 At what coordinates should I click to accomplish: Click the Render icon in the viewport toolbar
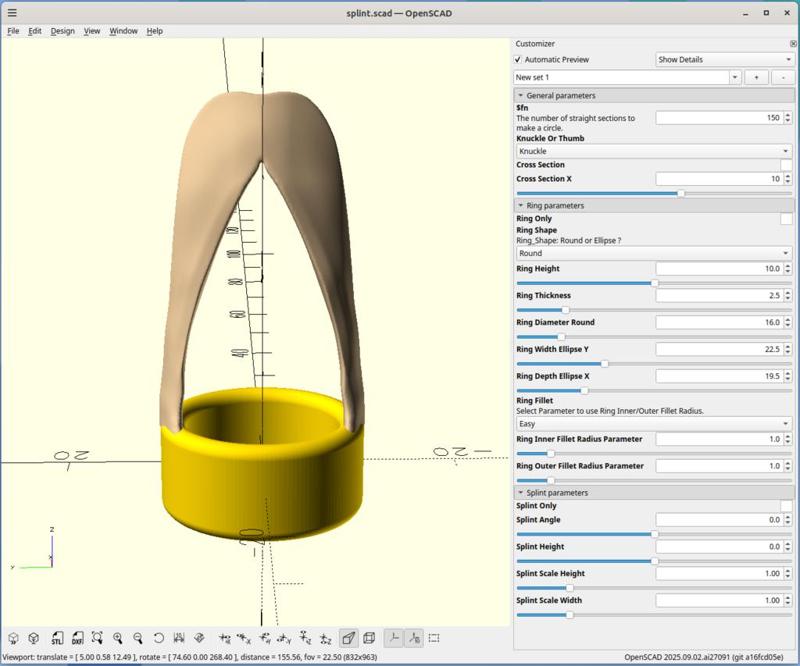[x=34, y=638]
